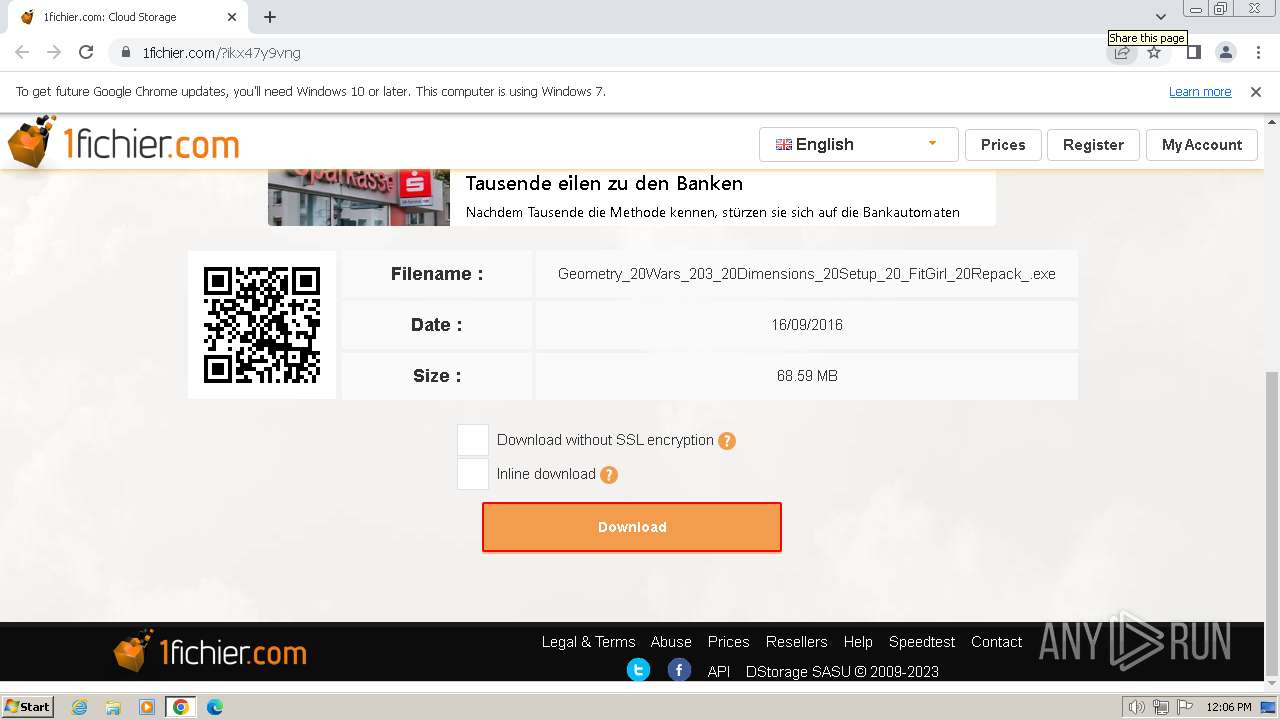Close the 1fichier.com browser tab
Screen dimensions: 1280x720
[x=232, y=17]
